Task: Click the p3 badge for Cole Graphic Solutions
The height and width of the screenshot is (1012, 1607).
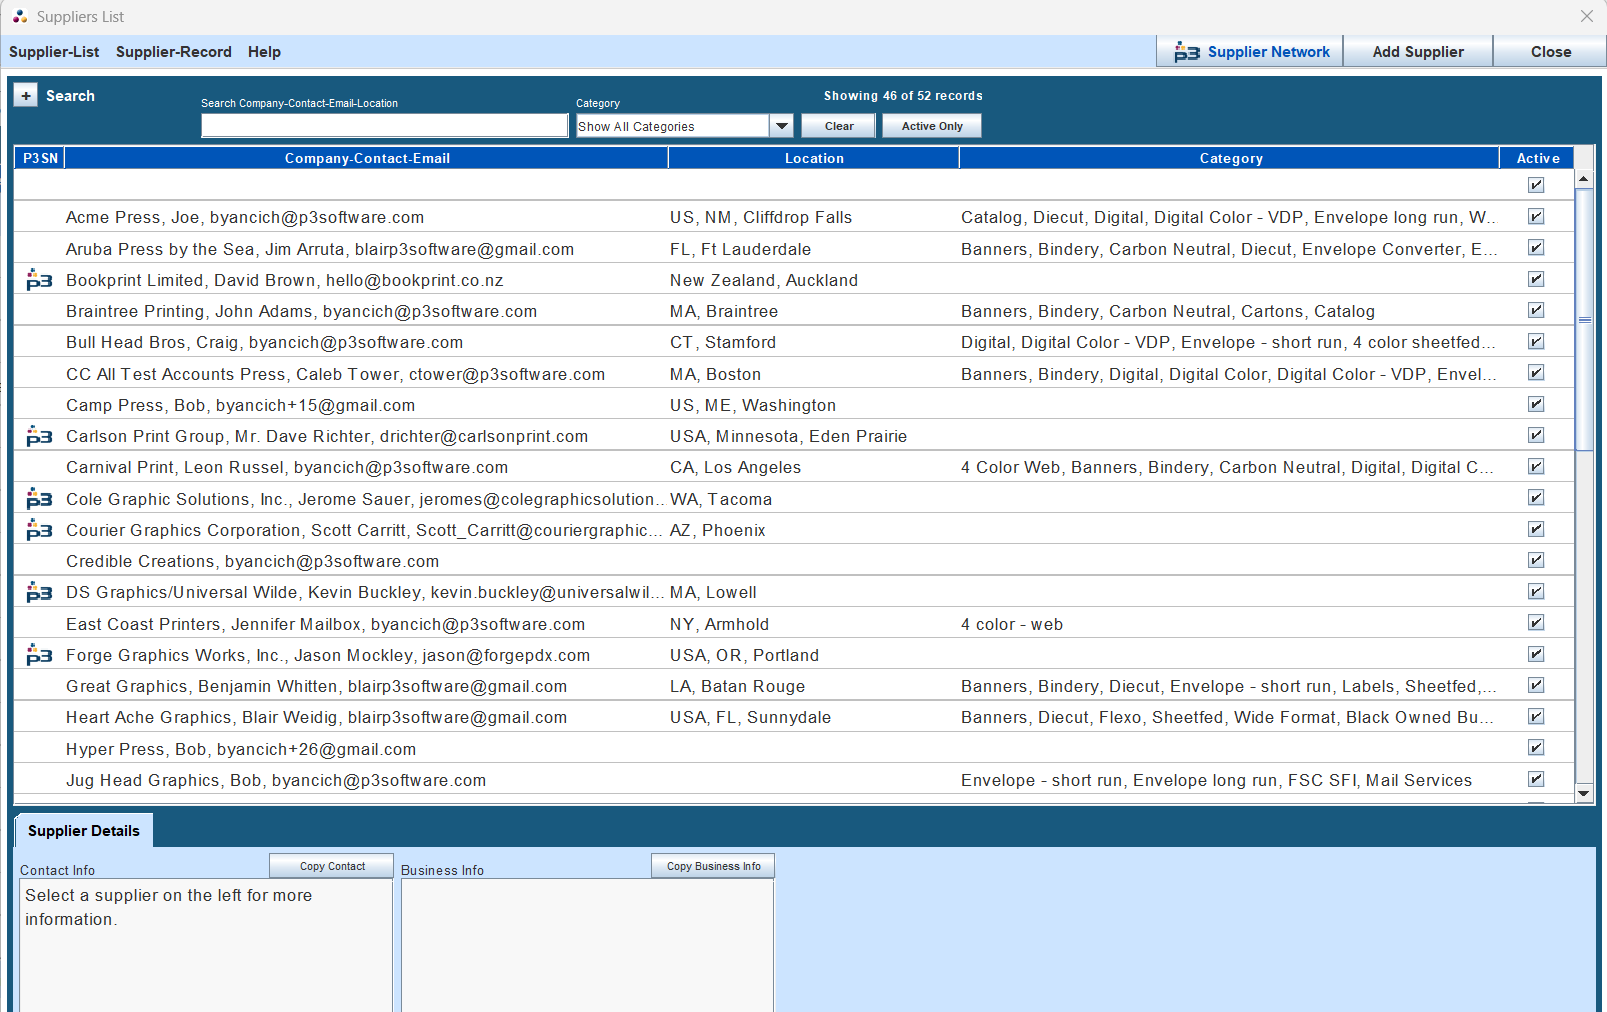Action: 39,498
